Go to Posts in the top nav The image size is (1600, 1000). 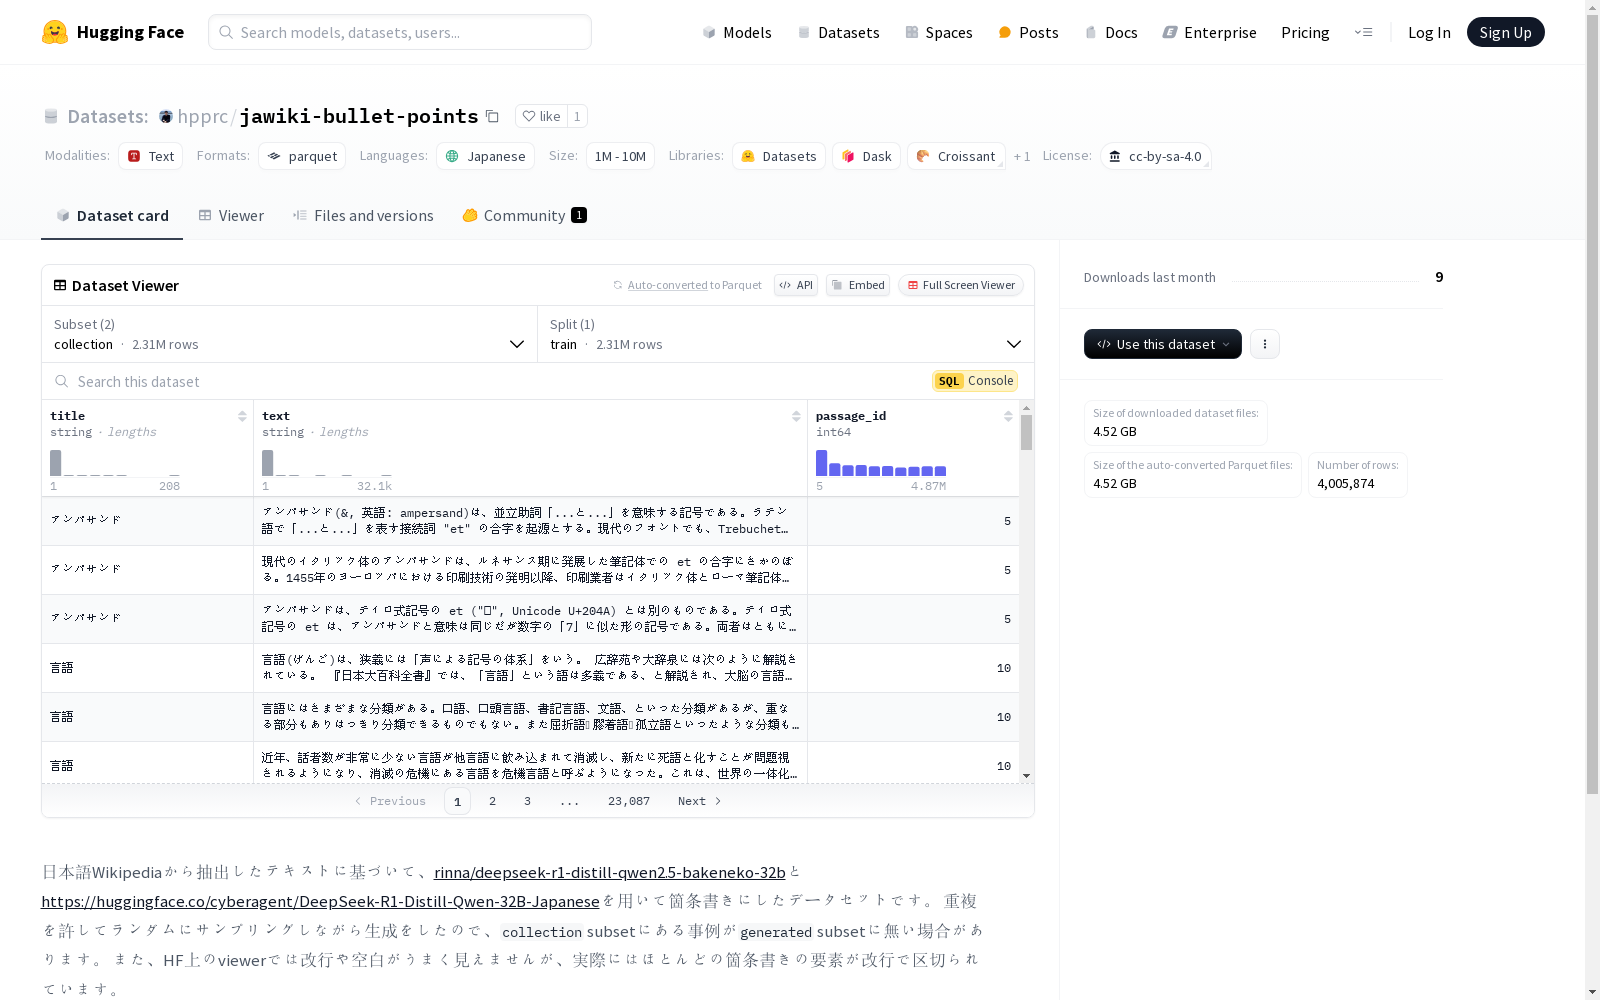pos(1028,32)
